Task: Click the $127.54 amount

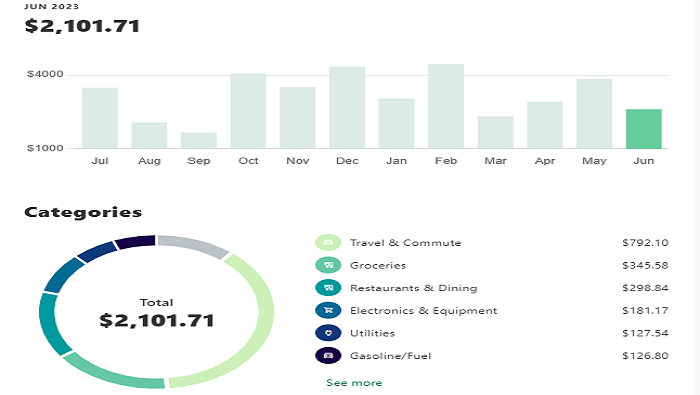Action: (x=645, y=333)
